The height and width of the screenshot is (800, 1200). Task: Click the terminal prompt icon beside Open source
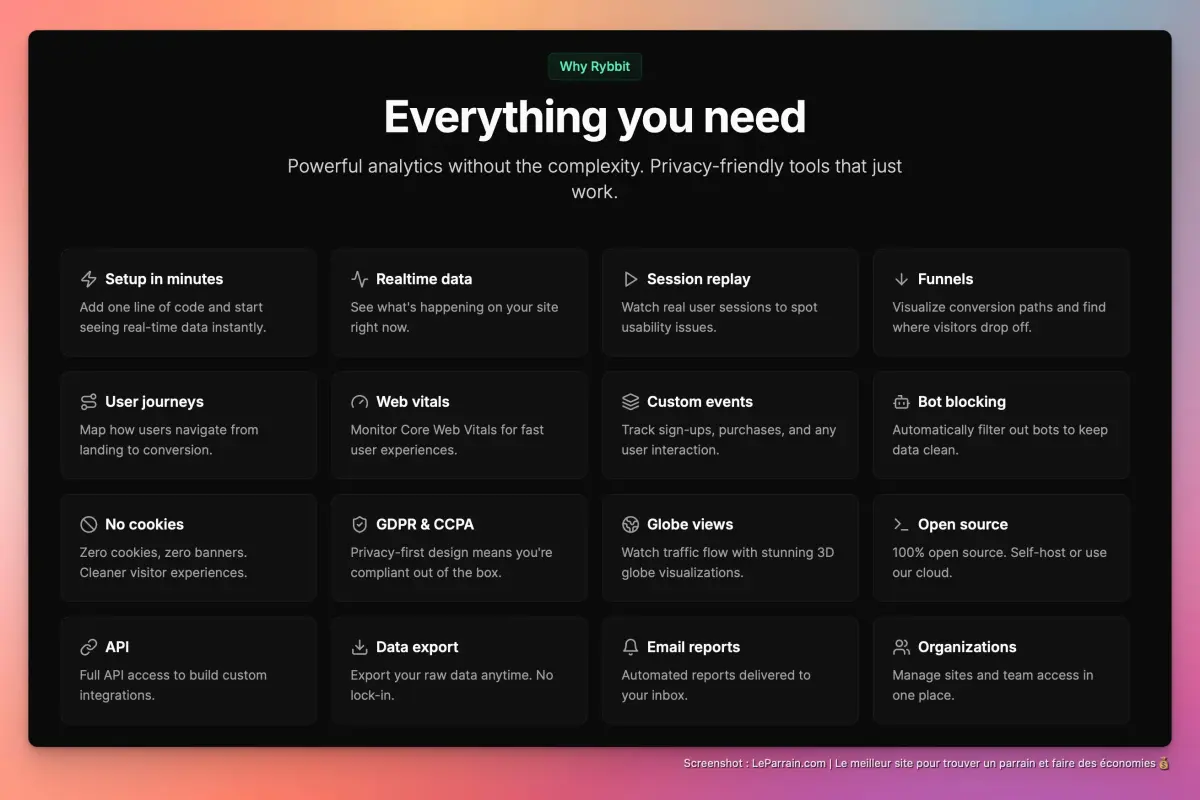(901, 524)
